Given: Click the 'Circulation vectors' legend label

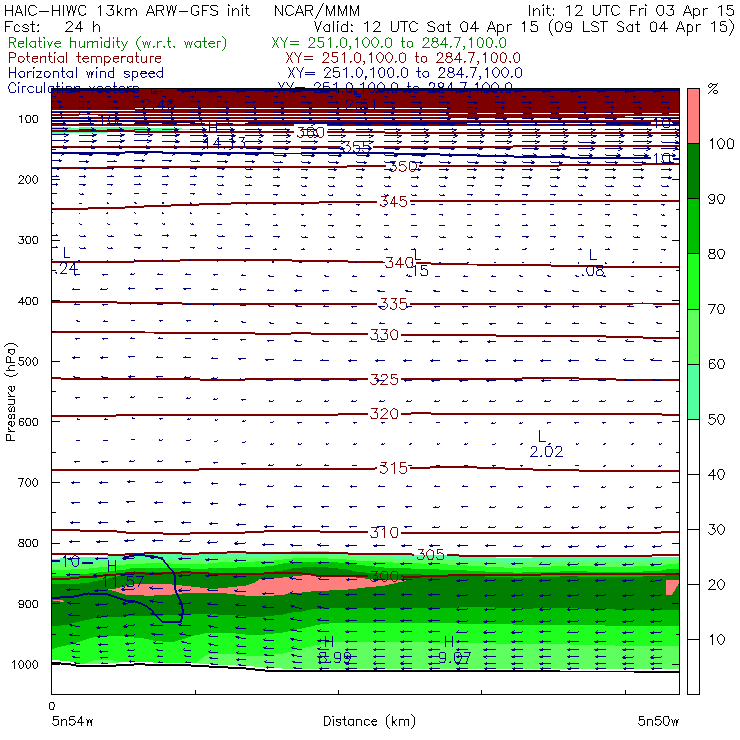Looking at the screenshot, I should (x=74, y=88).
